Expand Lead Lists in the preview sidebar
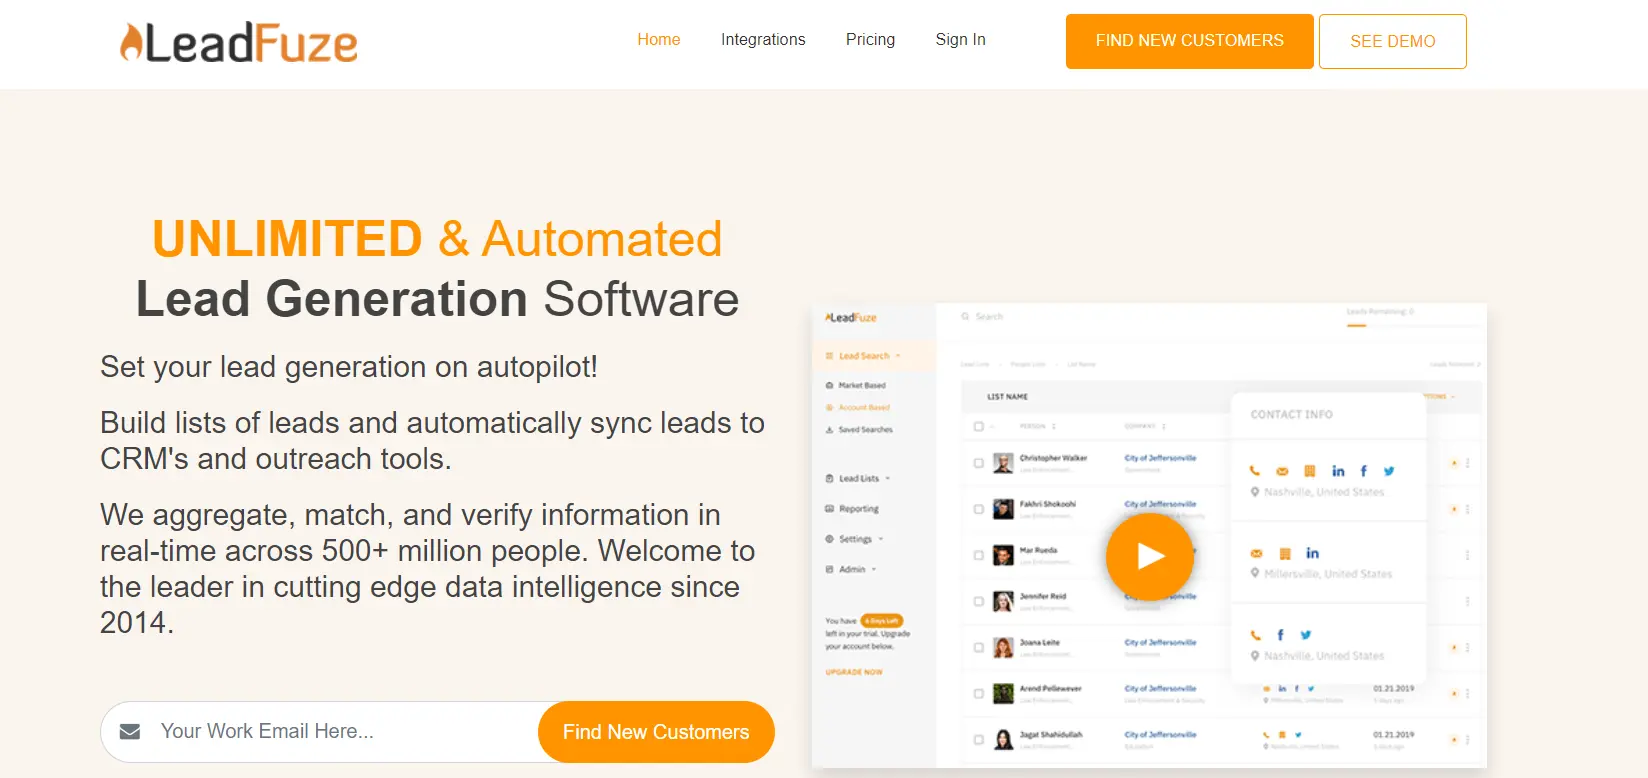1648x778 pixels. point(858,479)
